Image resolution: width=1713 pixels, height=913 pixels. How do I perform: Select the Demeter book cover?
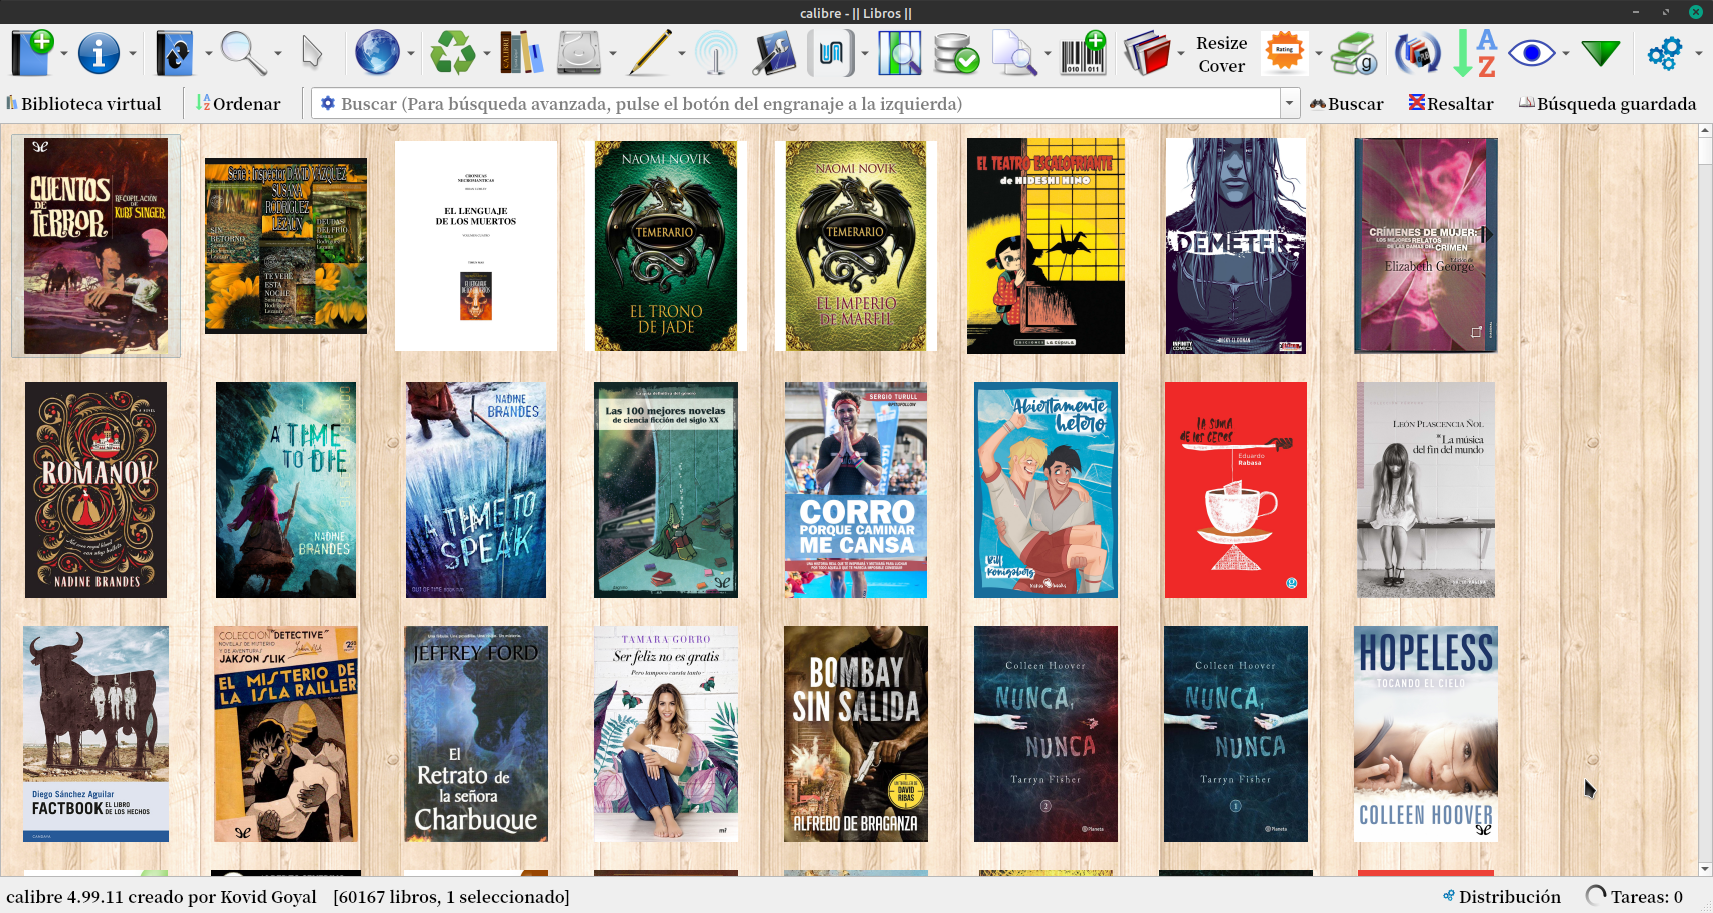coord(1236,246)
